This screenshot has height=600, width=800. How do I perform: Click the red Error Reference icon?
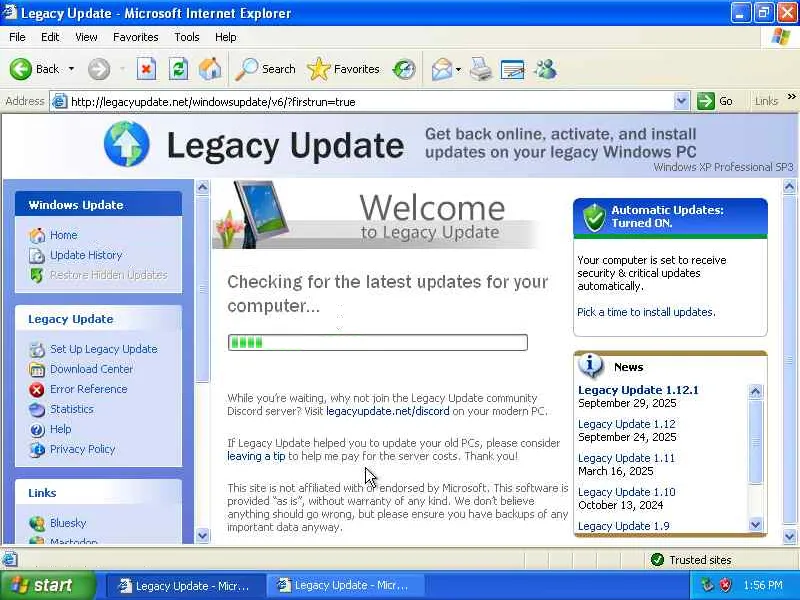(x=37, y=389)
